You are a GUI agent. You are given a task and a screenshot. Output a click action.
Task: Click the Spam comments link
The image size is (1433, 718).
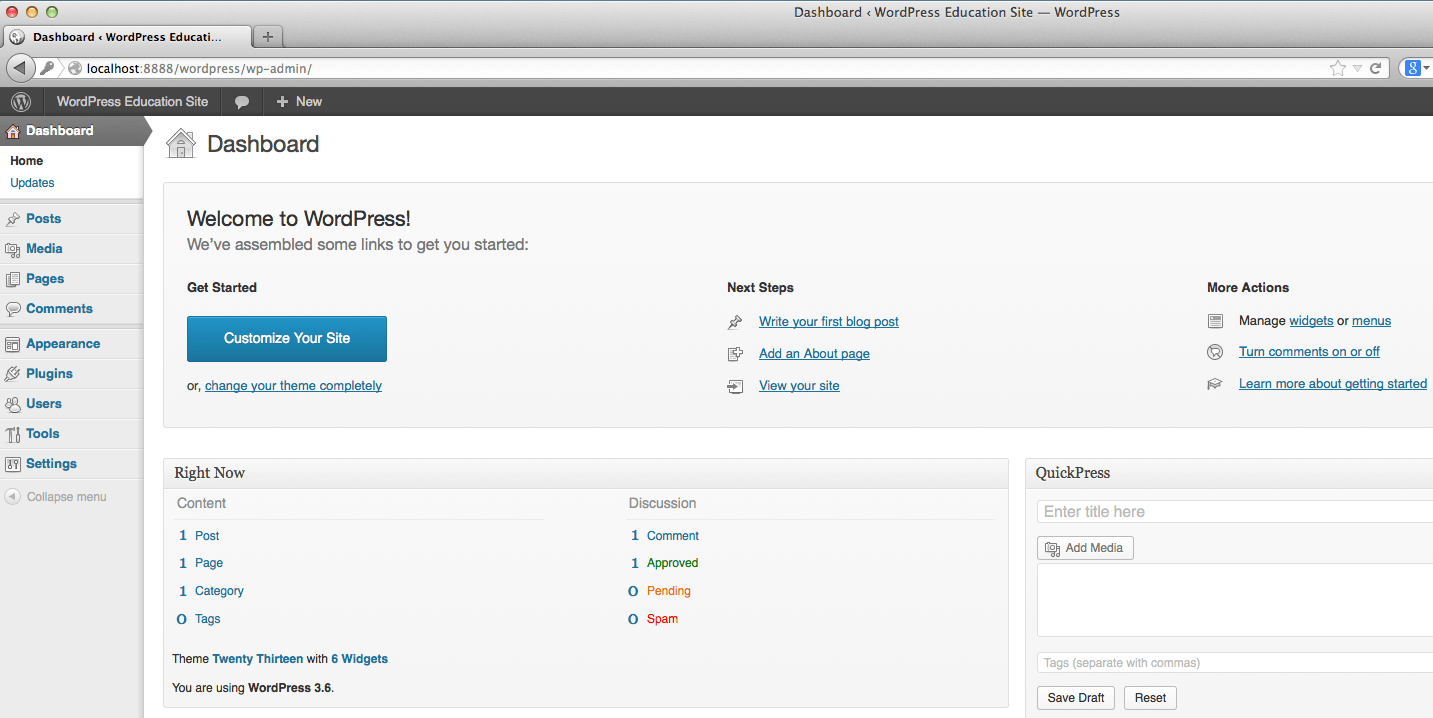click(x=662, y=619)
